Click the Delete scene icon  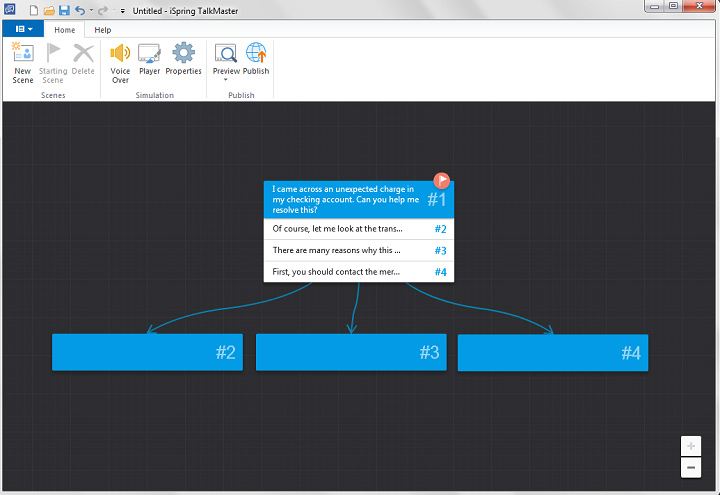pos(83,53)
